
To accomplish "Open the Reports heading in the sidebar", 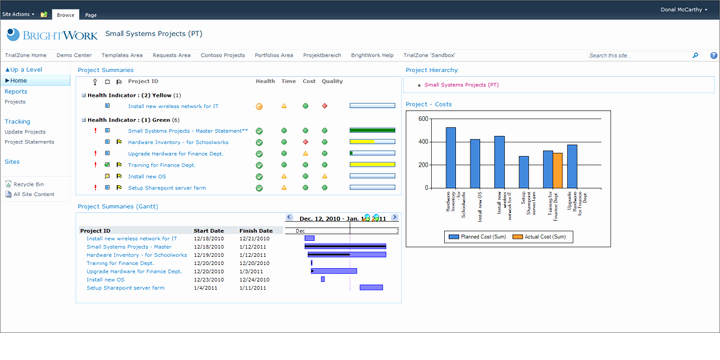I will (x=16, y=91).
